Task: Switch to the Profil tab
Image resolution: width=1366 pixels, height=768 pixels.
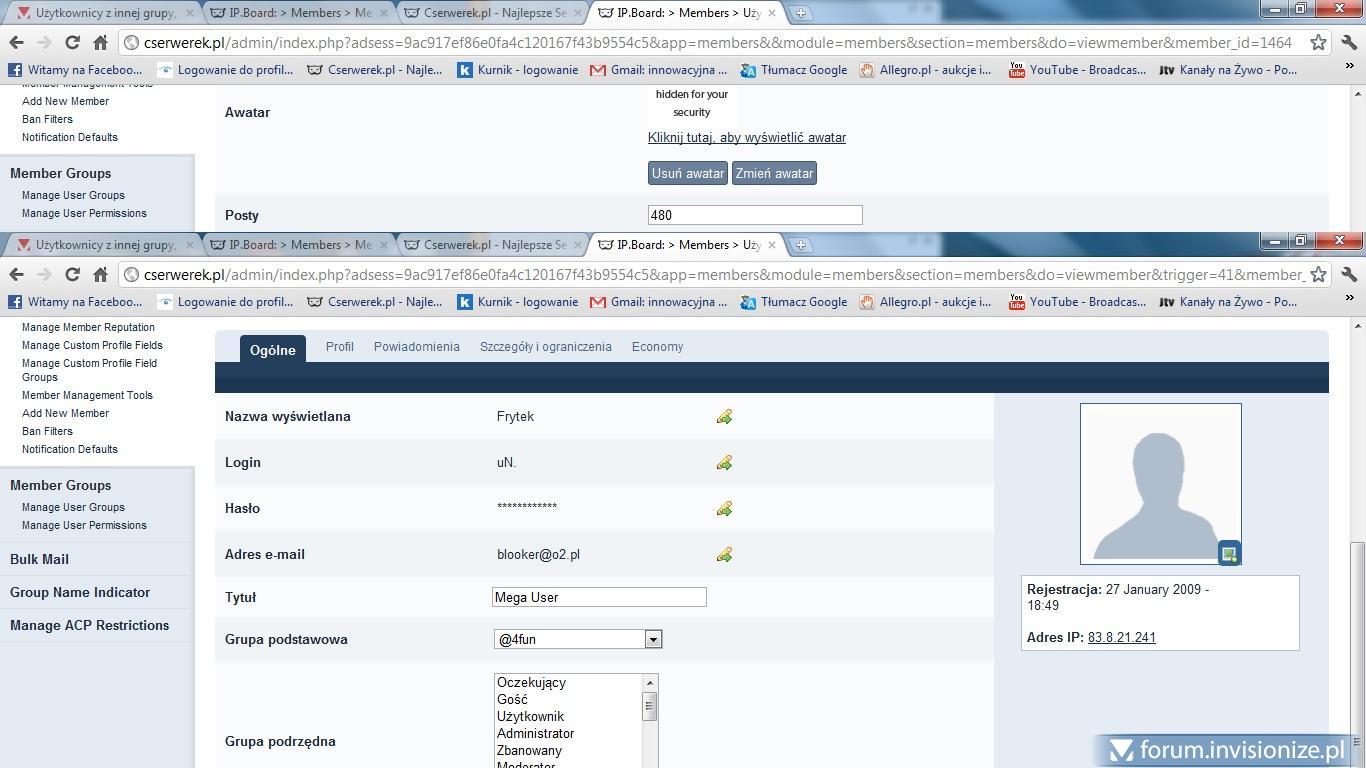Action: pyautogui.click(x=339, y=347)
